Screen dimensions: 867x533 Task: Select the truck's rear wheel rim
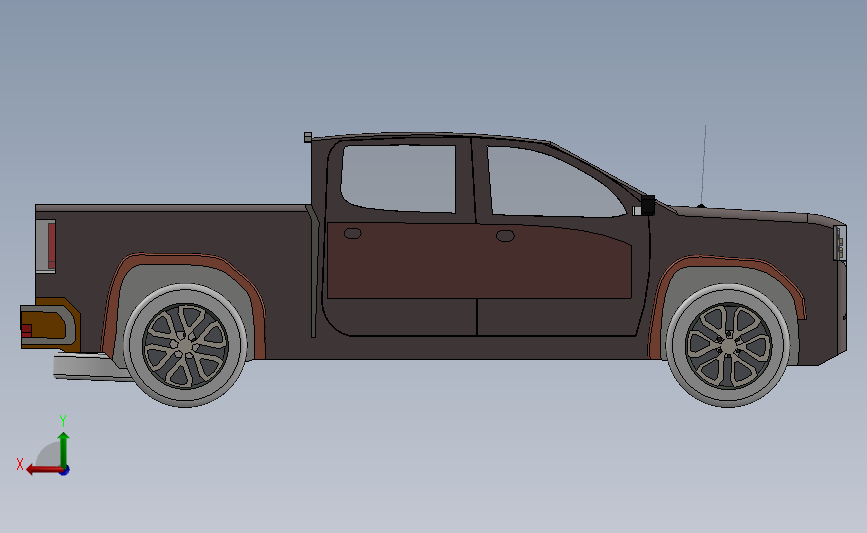(185, 346)
